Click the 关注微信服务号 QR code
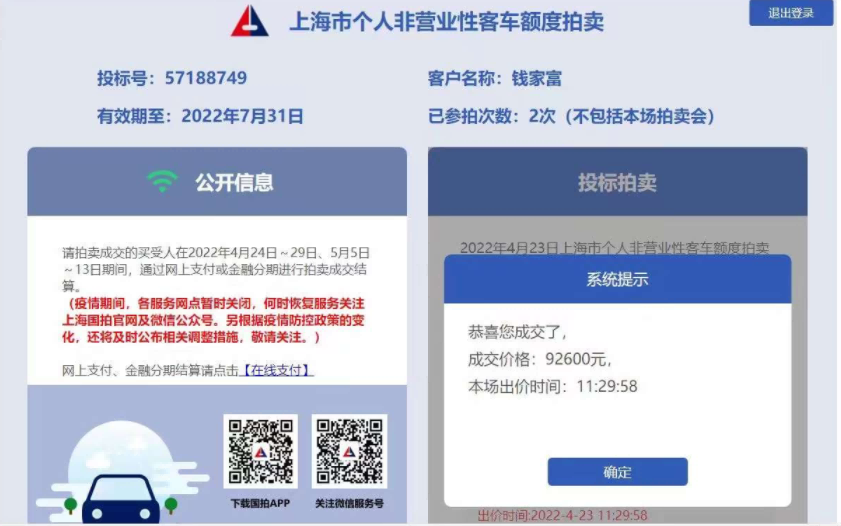Viewport: 841px width, 526px height. [349, 451]
